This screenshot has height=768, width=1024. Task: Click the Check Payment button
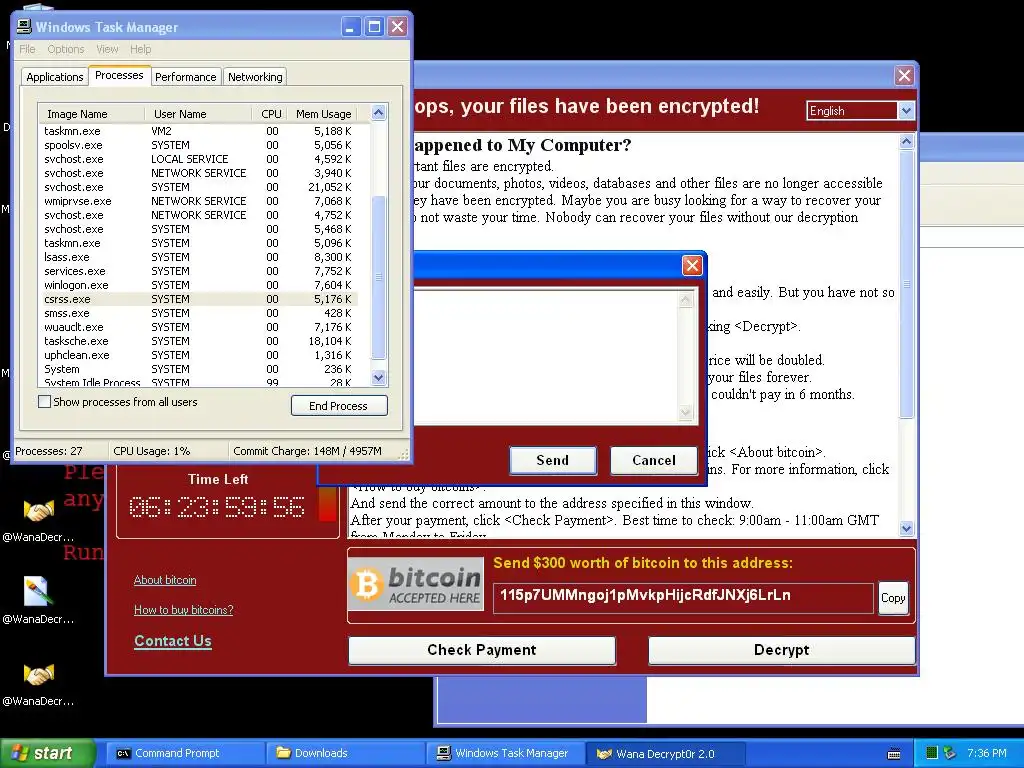(x=482, y=650)
